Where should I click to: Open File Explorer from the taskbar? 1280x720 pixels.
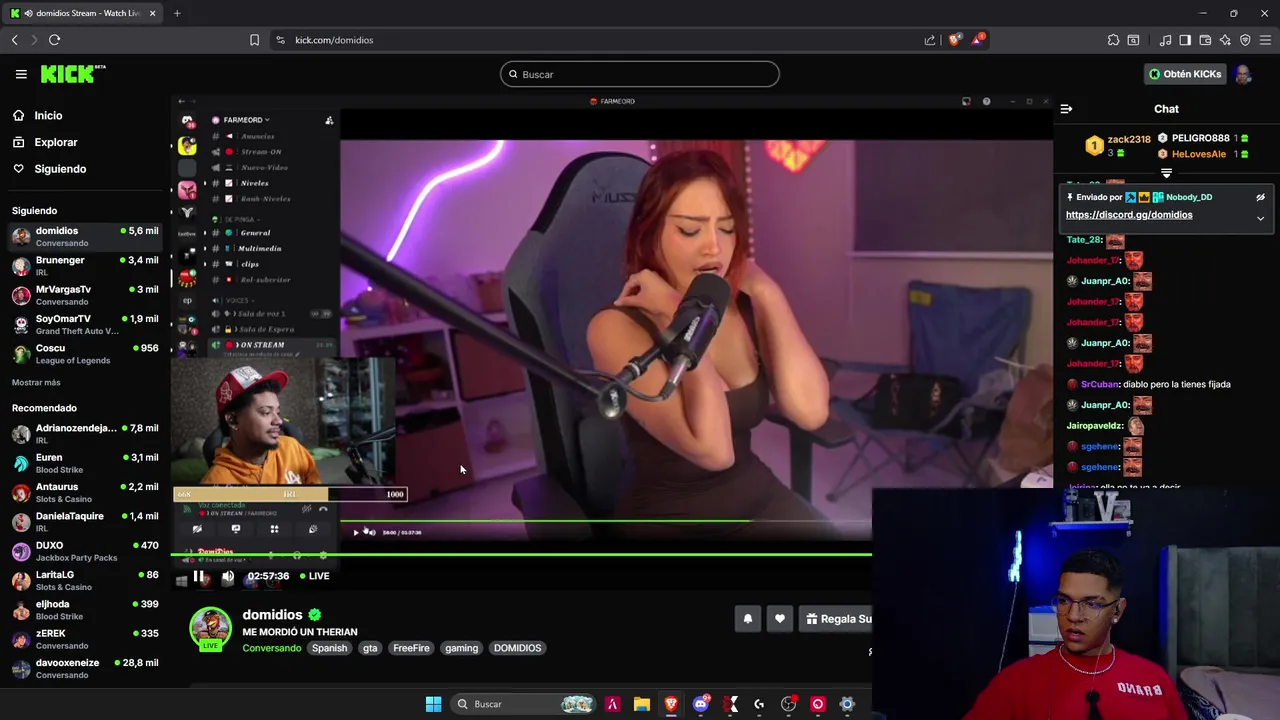642,704
